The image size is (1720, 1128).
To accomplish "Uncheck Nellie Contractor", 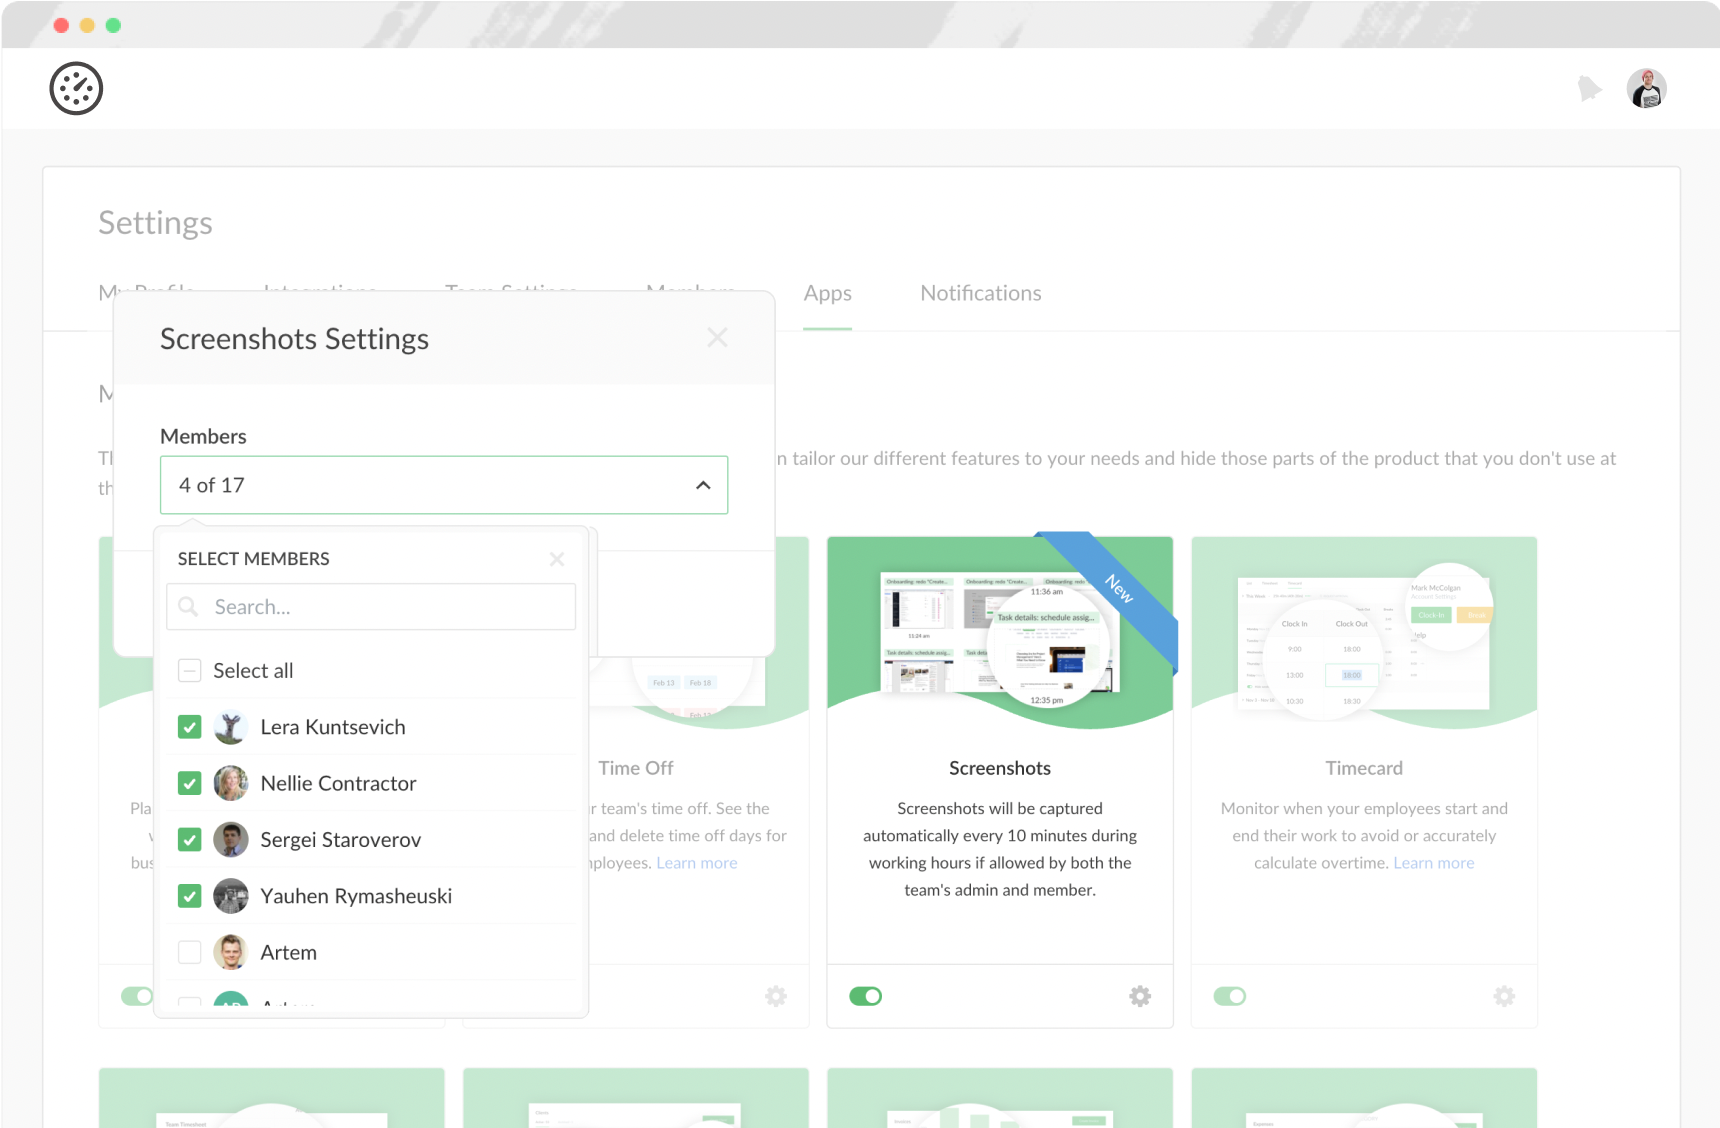I will pos(190,783).
